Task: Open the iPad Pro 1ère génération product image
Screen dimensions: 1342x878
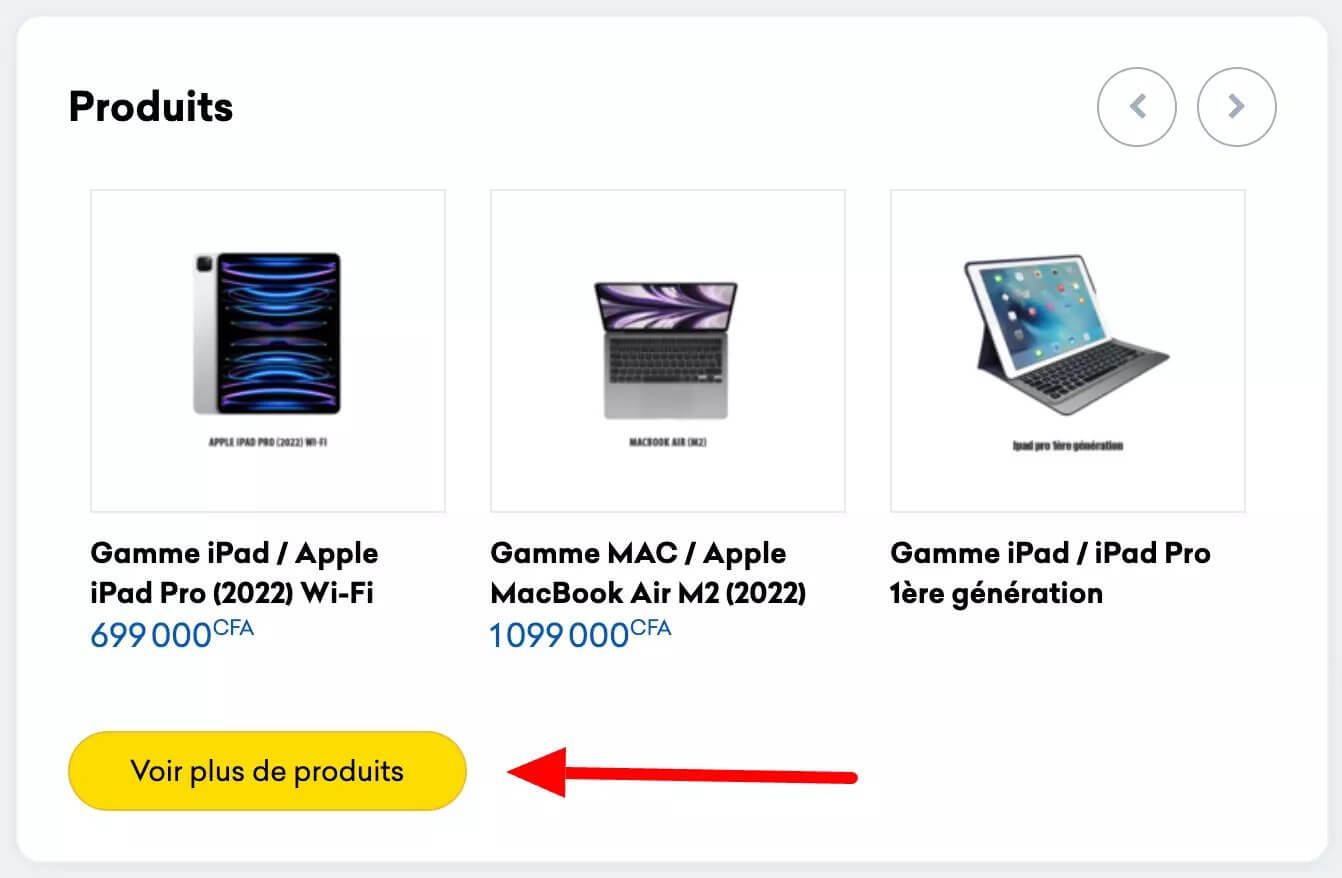Action: tap(1068, 351)
